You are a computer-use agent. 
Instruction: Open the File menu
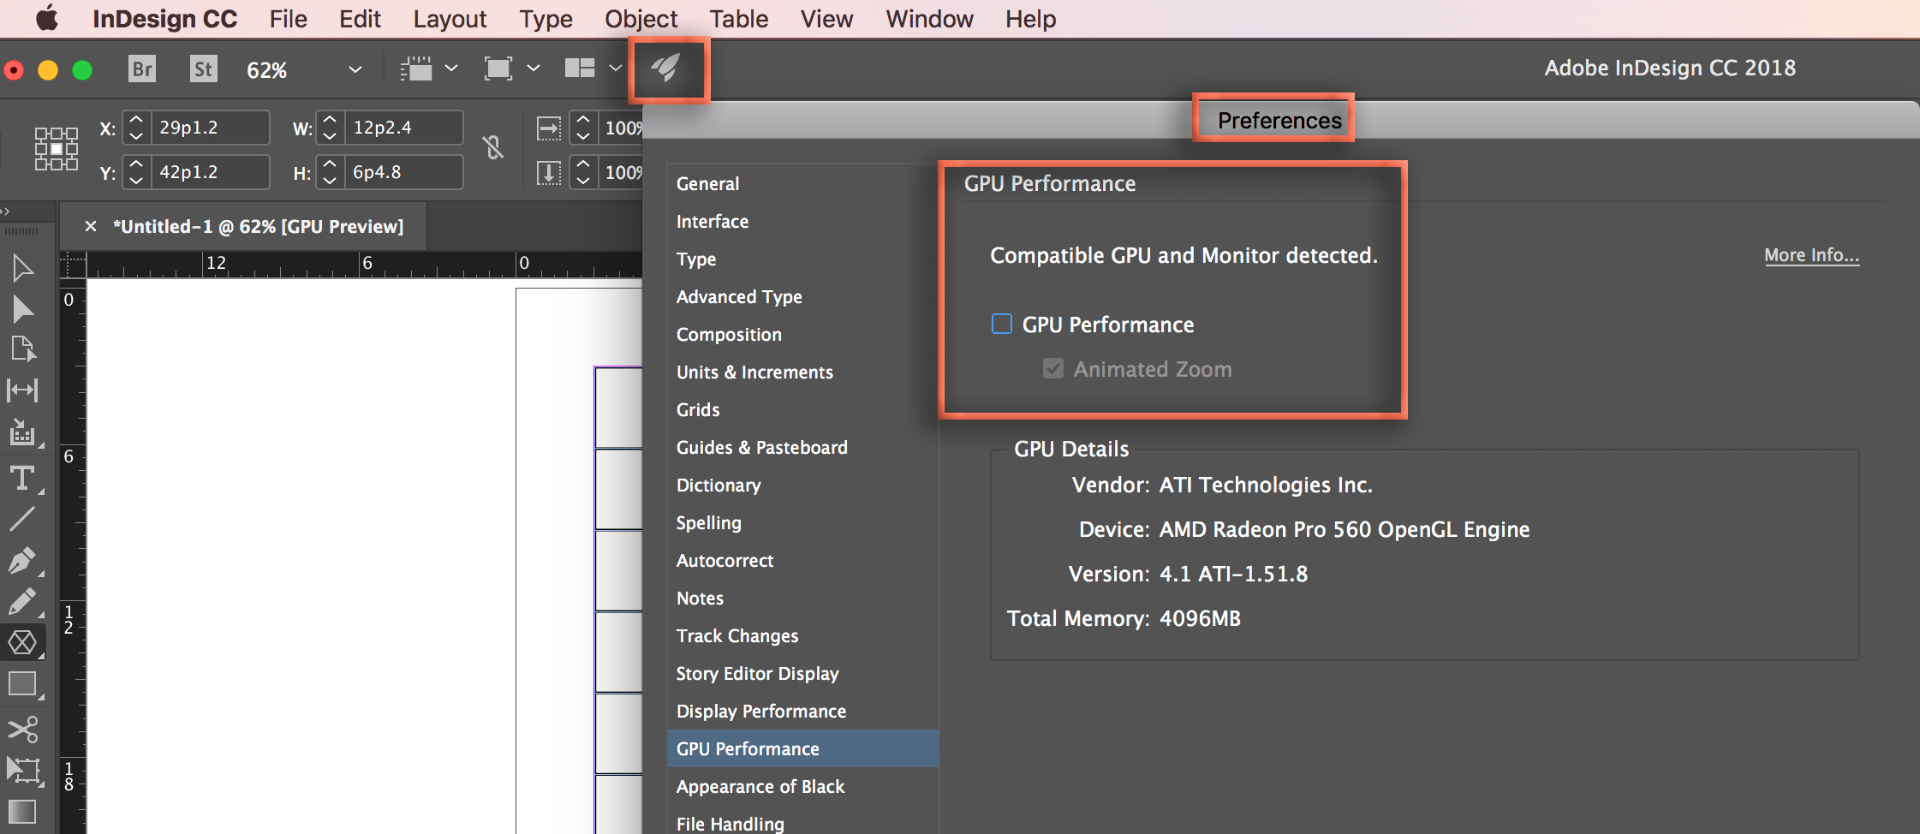[288, 19]
